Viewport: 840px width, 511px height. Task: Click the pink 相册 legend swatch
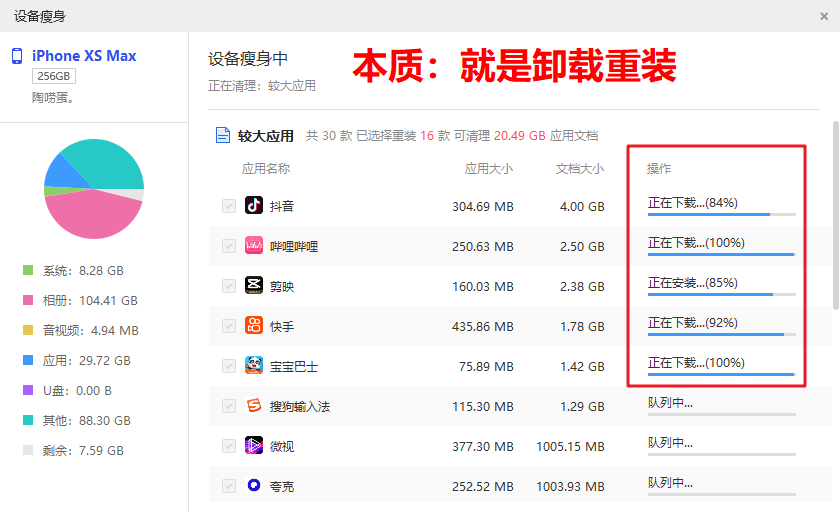click(28, 300)
